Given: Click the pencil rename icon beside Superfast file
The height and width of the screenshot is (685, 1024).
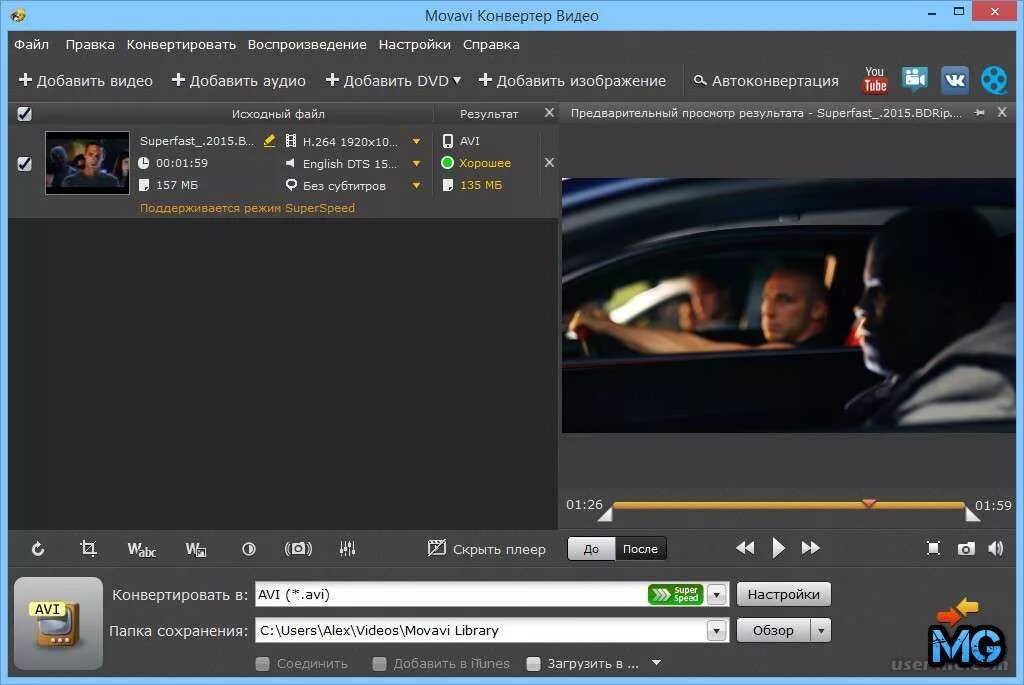Looking at the screenshot, I should coord(269,140).
